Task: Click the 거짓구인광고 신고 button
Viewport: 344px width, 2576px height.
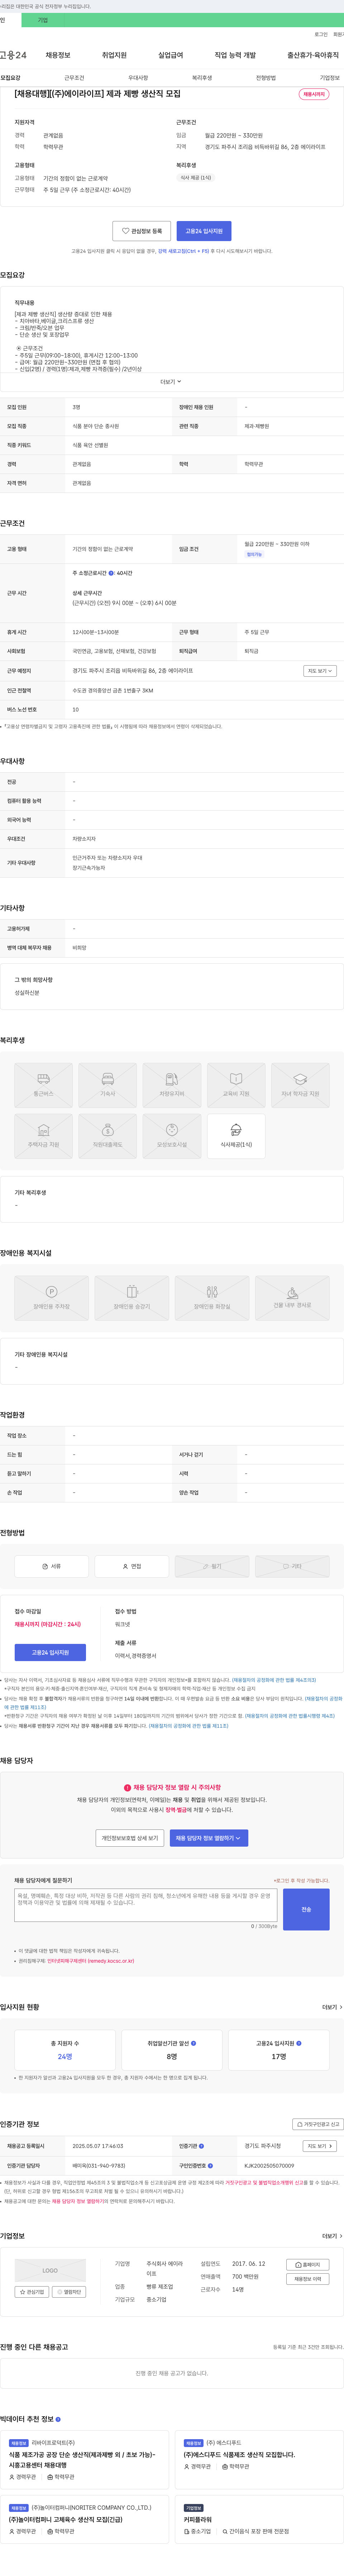Action: click(x=318, y=2124)
